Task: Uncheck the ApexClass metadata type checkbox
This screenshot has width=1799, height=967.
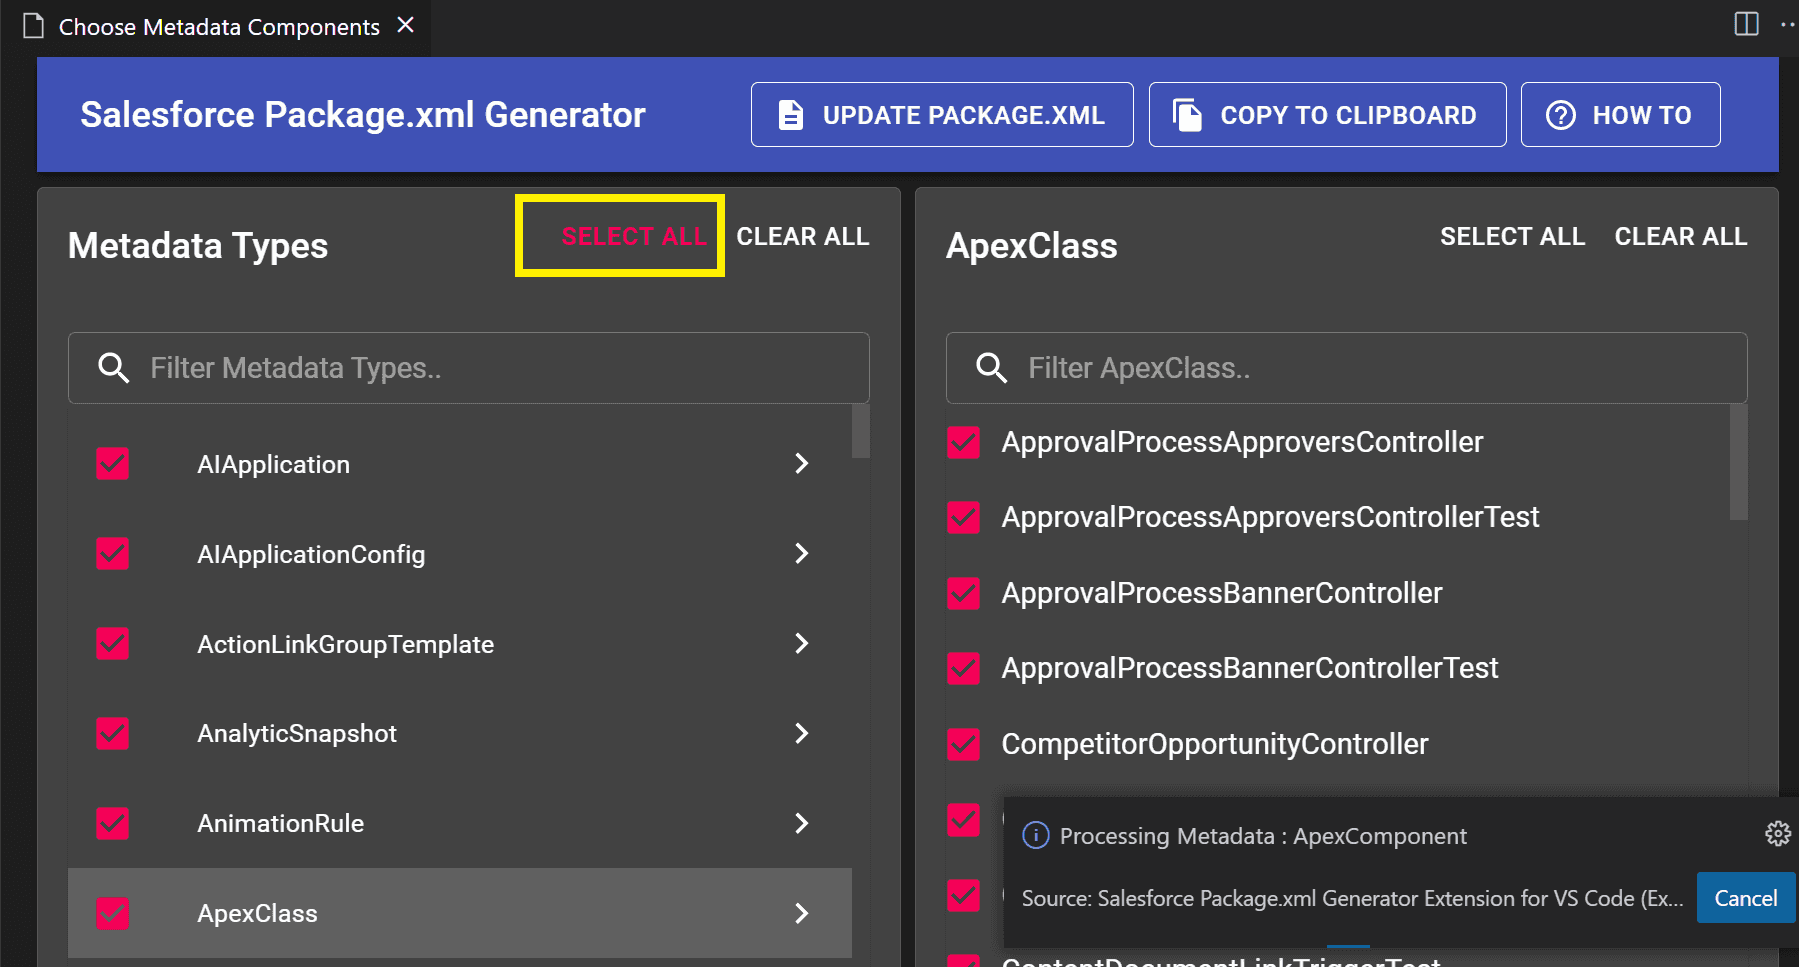Action: pyautogui.click(x=113, y=913)
